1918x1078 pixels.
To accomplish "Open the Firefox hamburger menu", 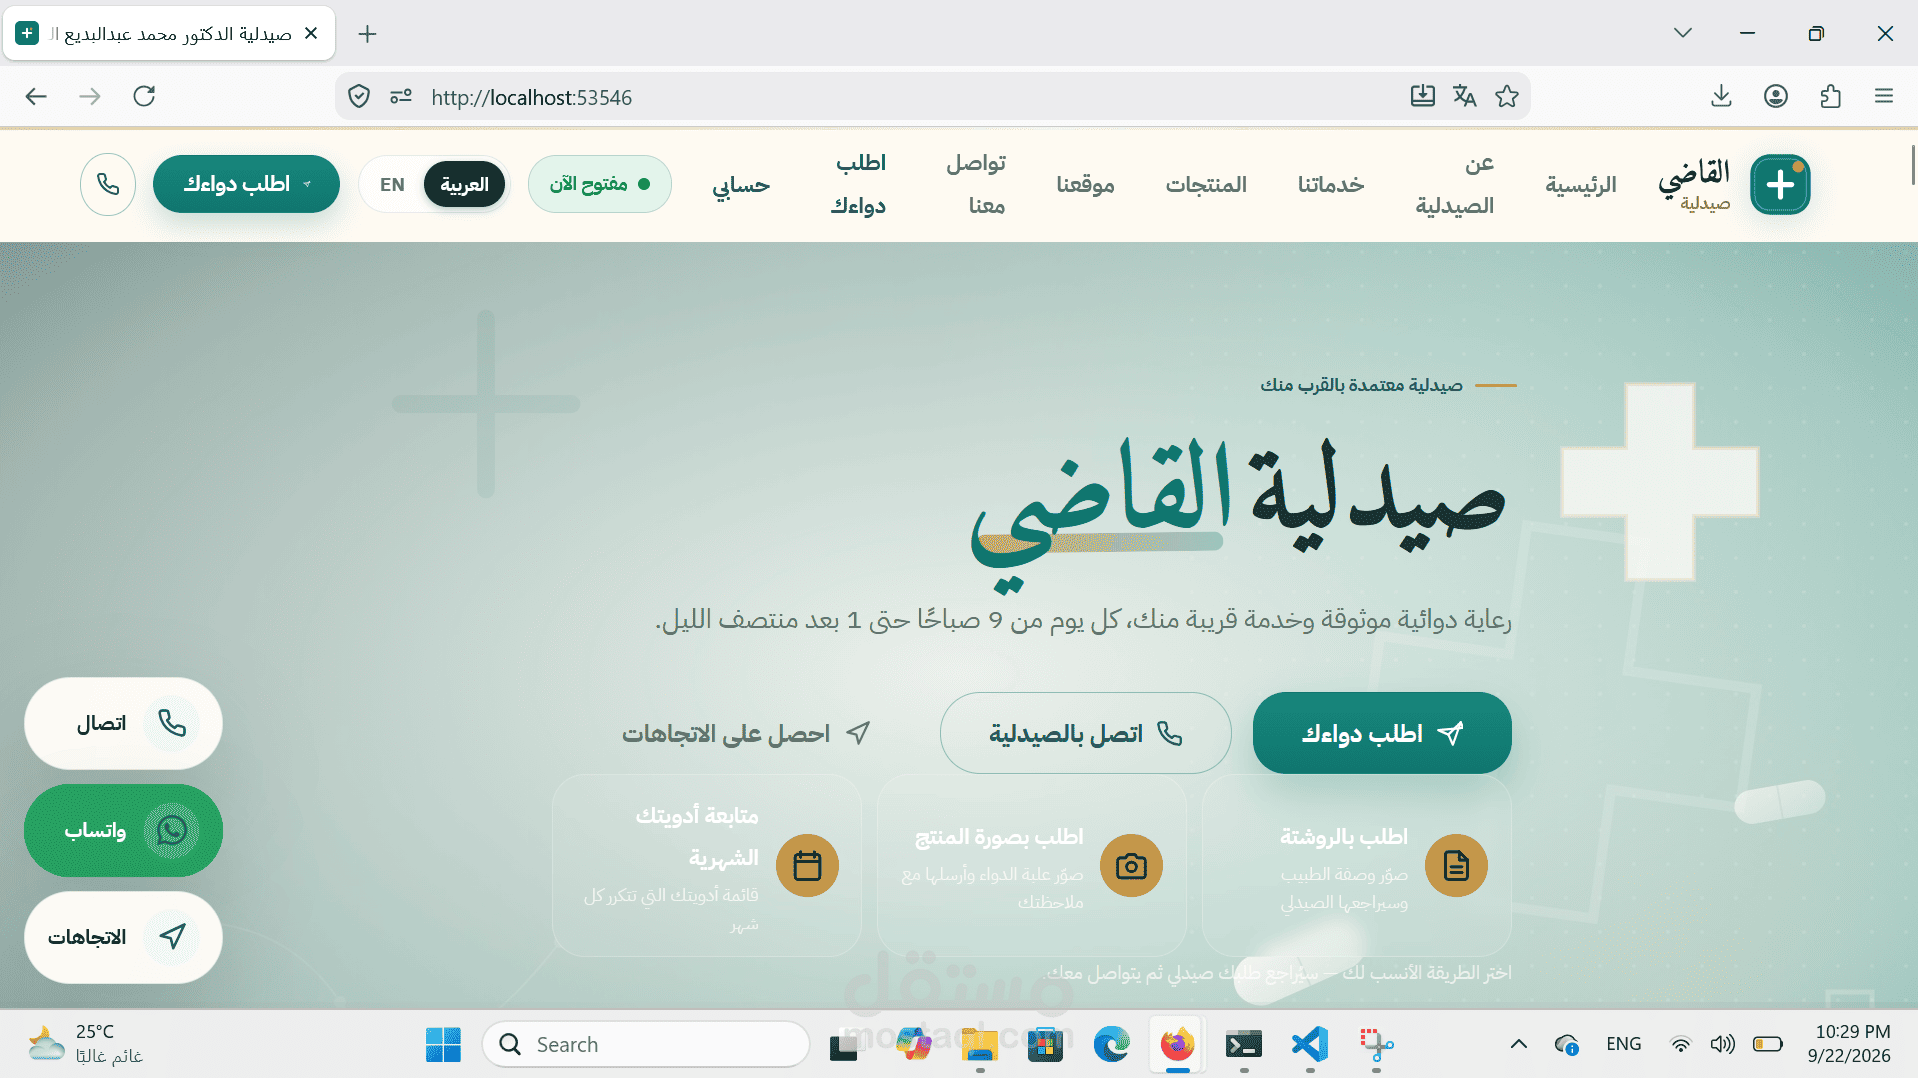I will point(1884,96).
